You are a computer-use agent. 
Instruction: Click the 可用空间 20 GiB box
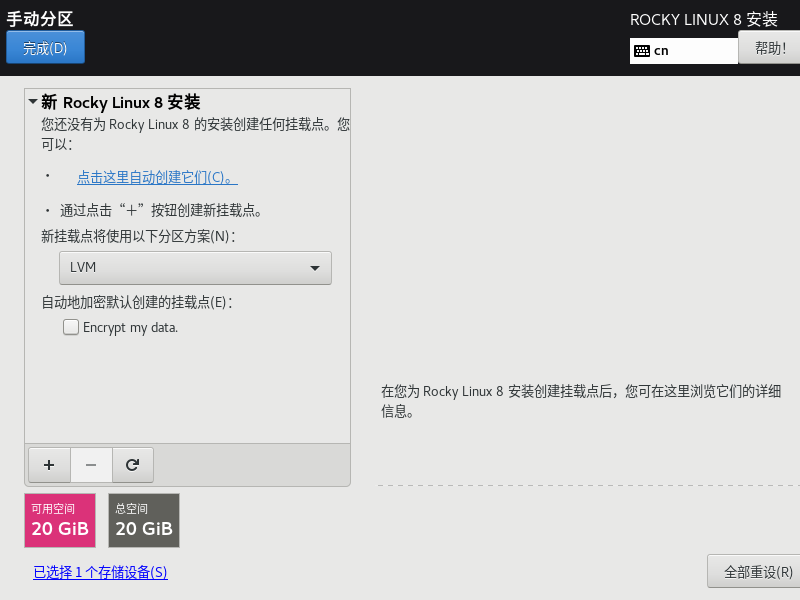[x=60, y=520]
